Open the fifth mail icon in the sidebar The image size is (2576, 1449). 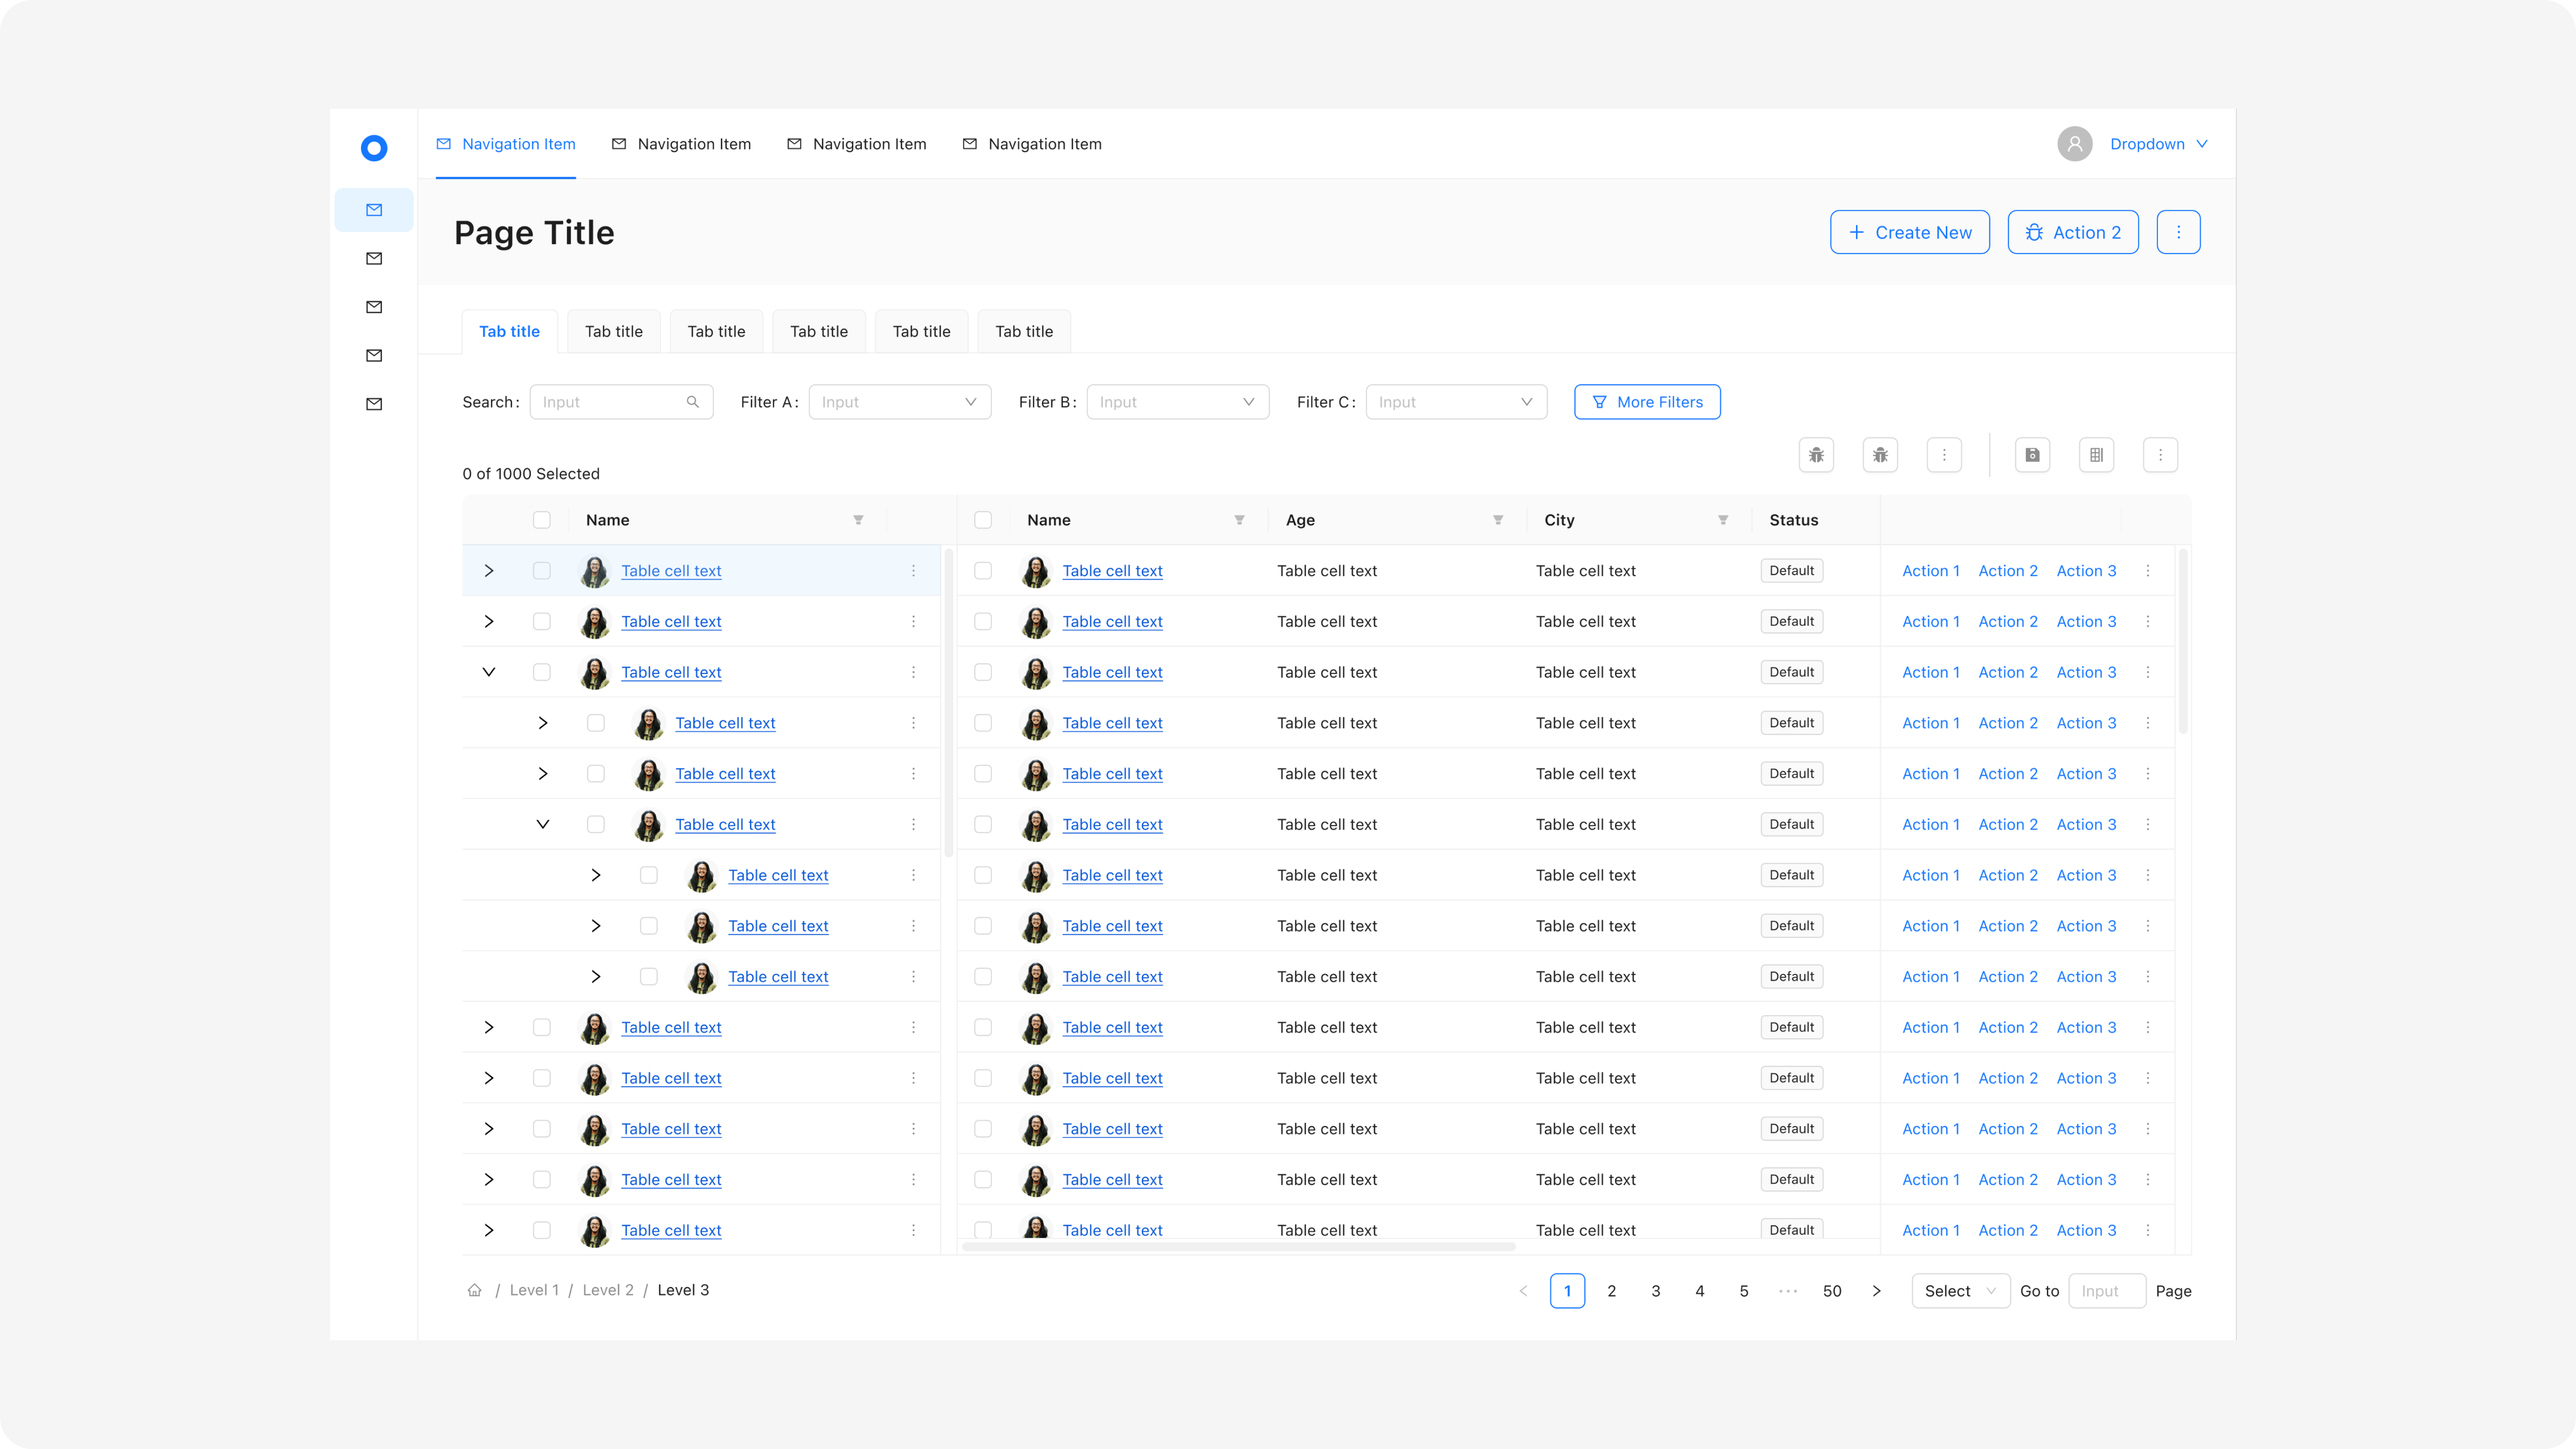pyautogui.click(x=374, y=404)
